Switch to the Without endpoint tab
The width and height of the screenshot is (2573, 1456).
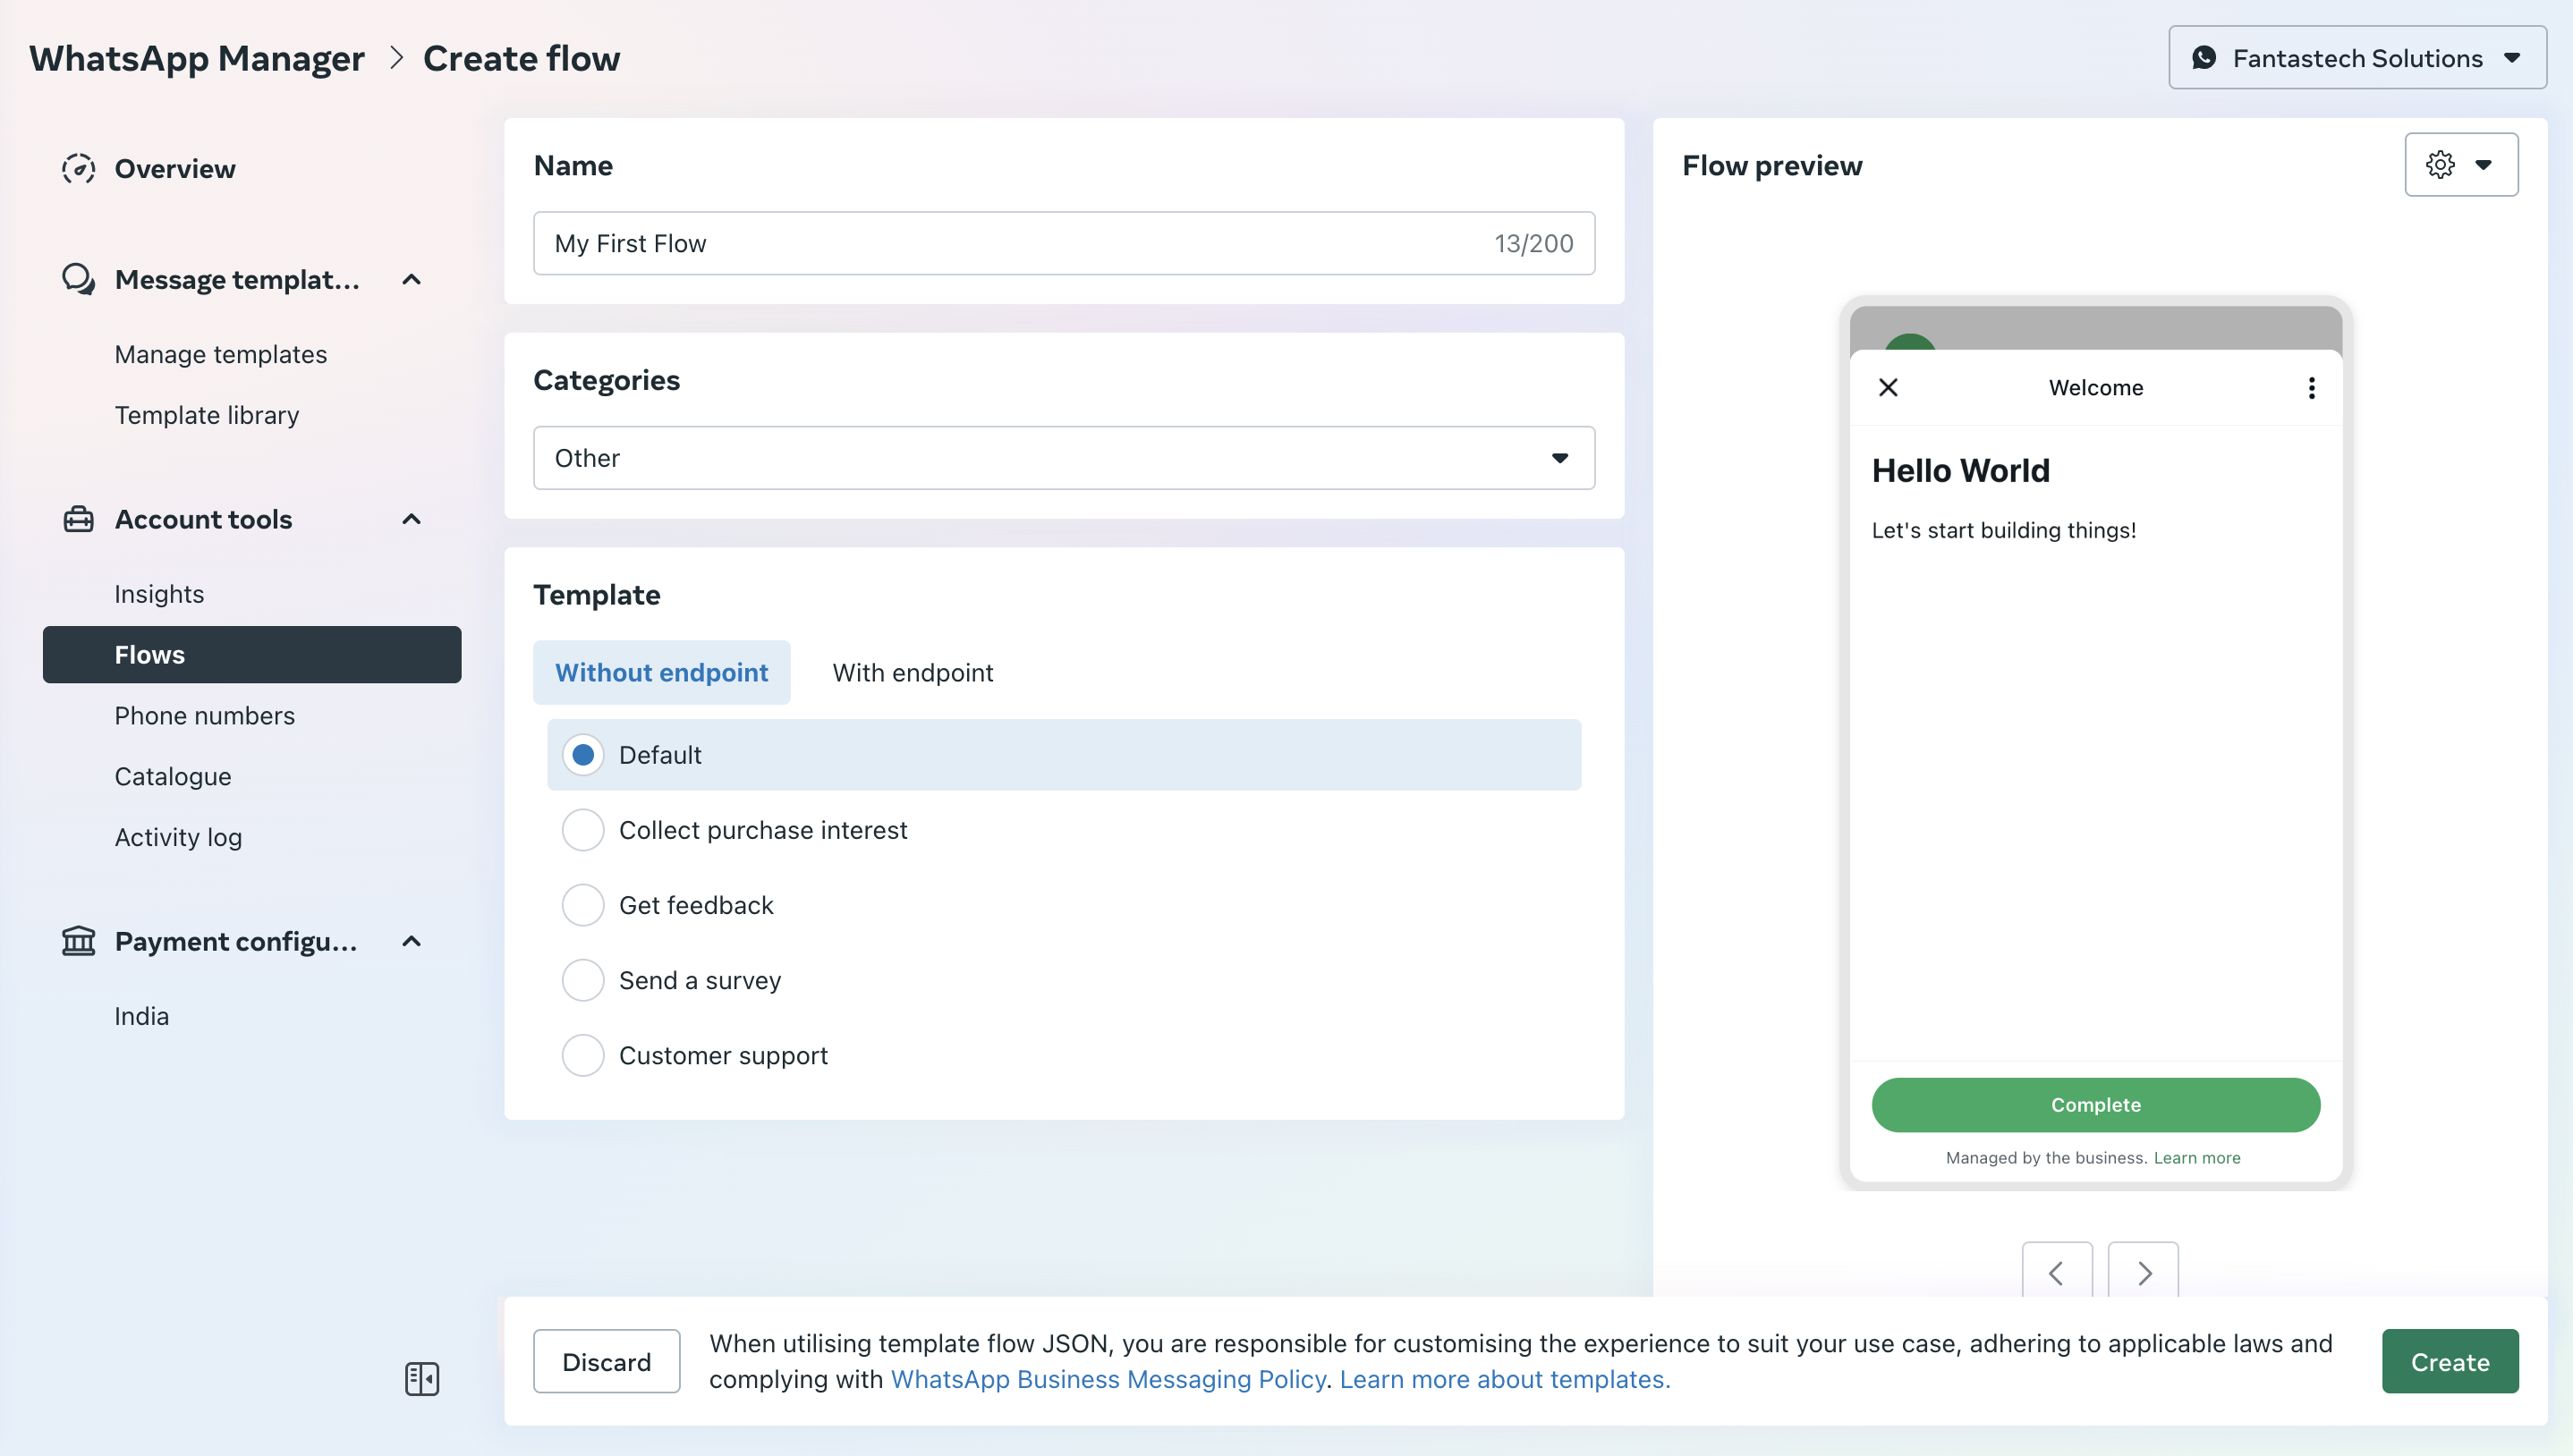(x=662, y=673)
